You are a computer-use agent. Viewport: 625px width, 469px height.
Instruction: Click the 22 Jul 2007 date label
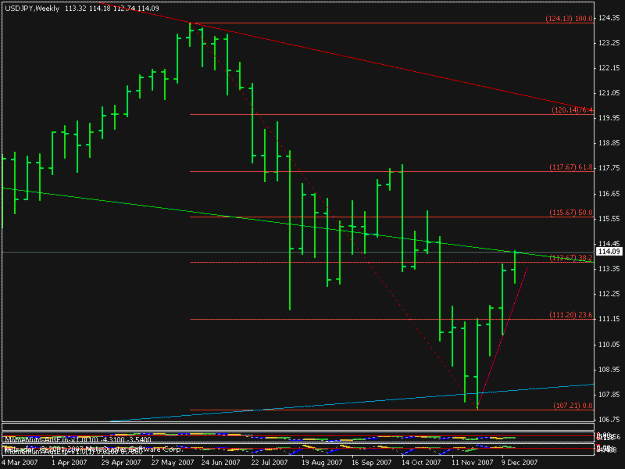click(x=269, y=463)
